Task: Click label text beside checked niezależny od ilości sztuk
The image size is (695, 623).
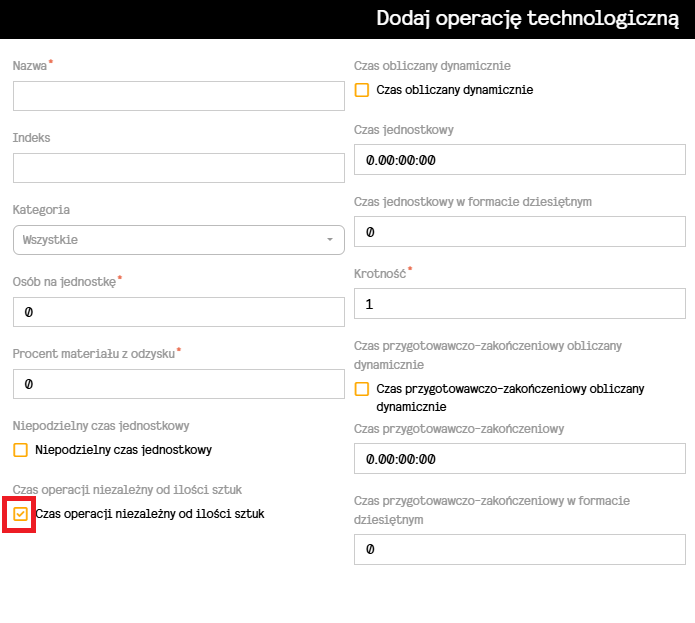Action: point(149,514)
